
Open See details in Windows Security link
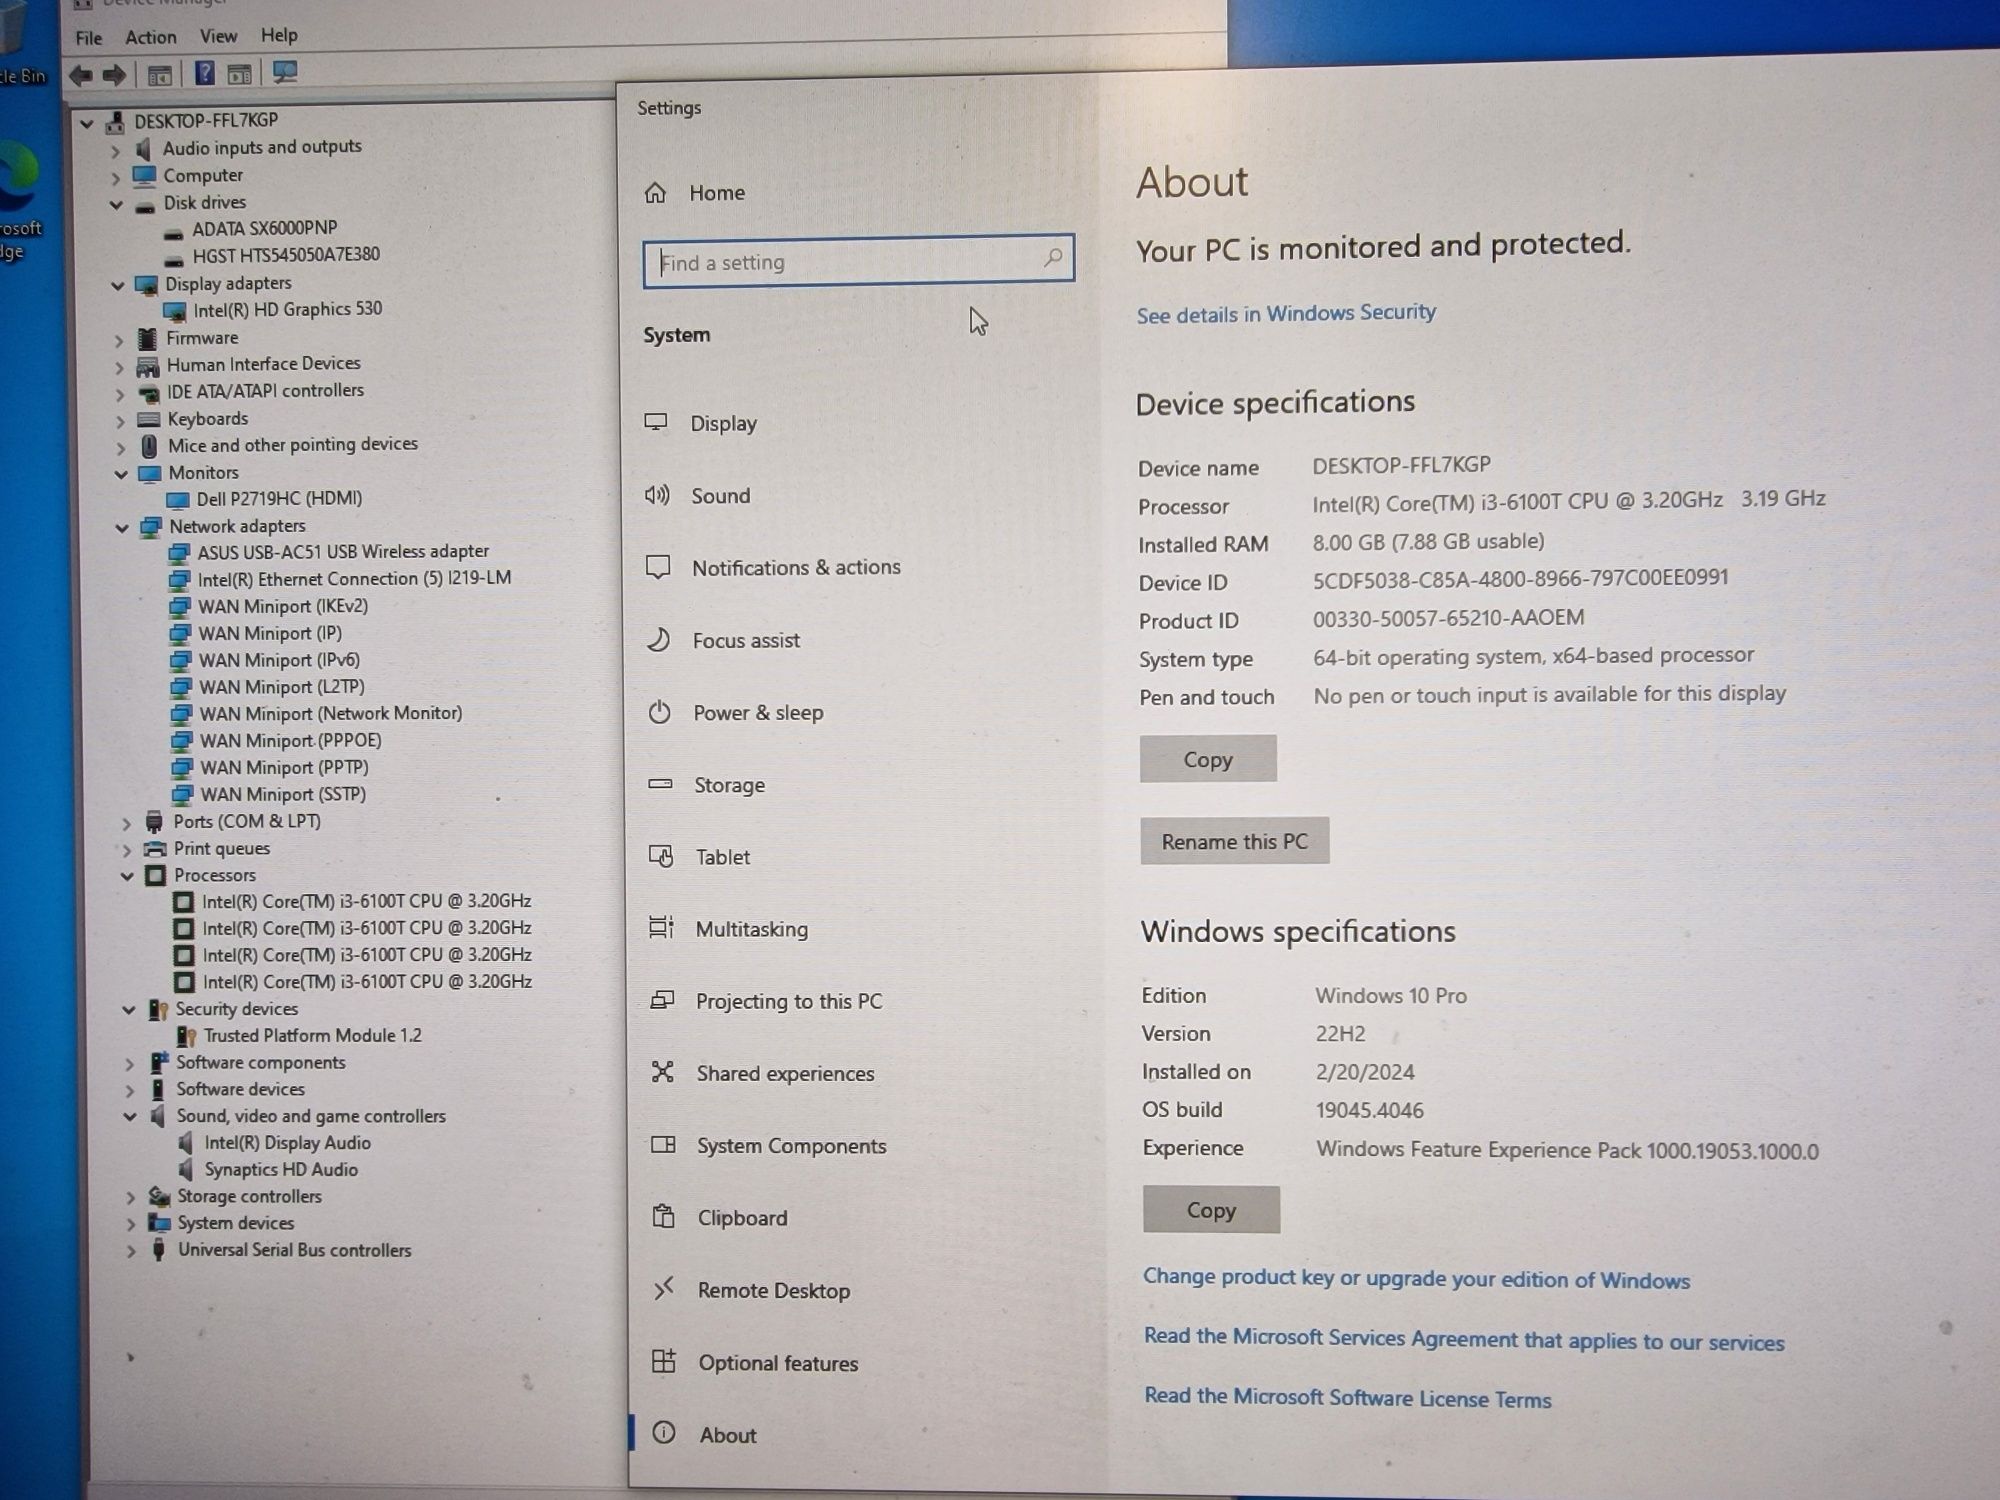[1286, 314]
